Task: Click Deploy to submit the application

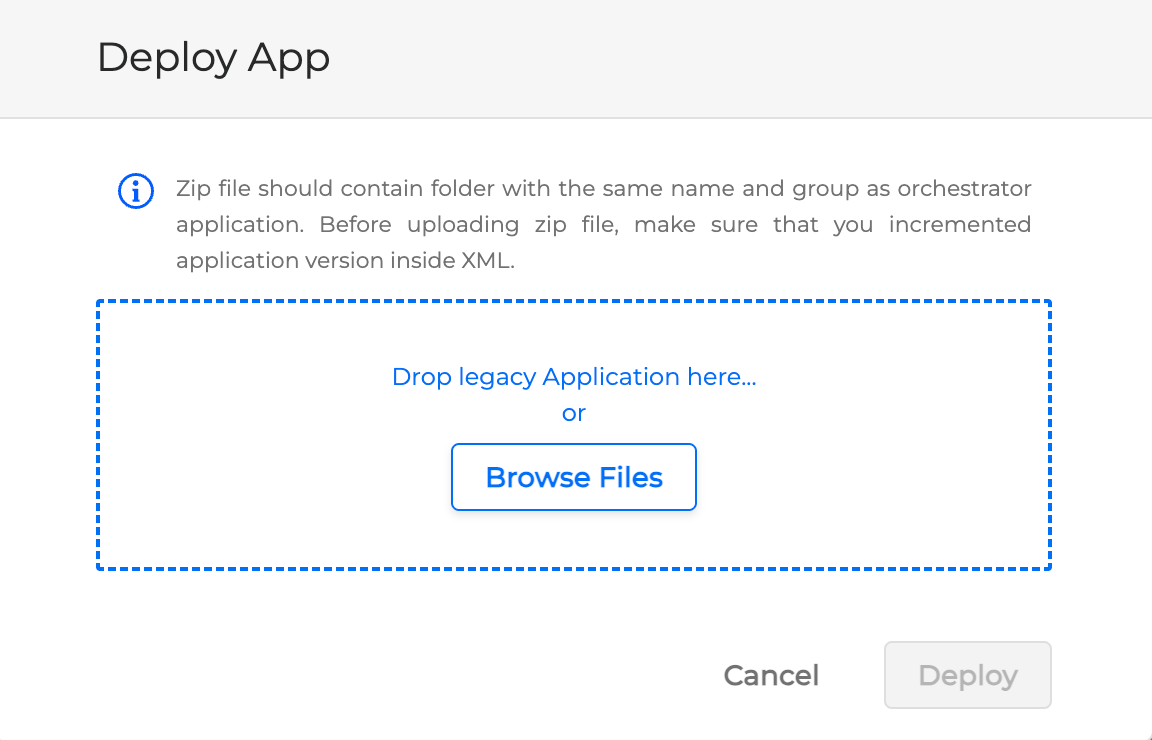Action: tap(966, 675)
